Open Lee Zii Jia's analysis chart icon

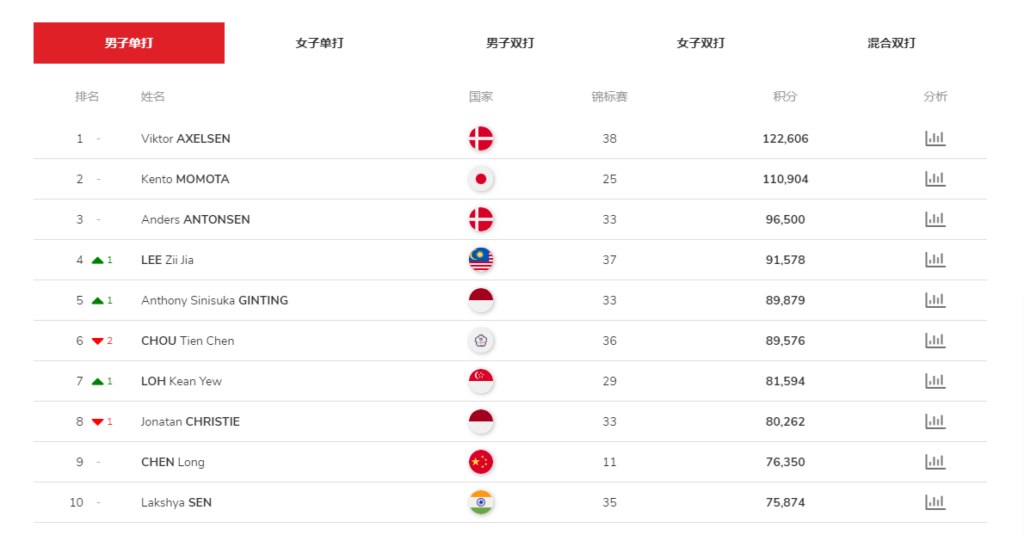pos(935,260)
